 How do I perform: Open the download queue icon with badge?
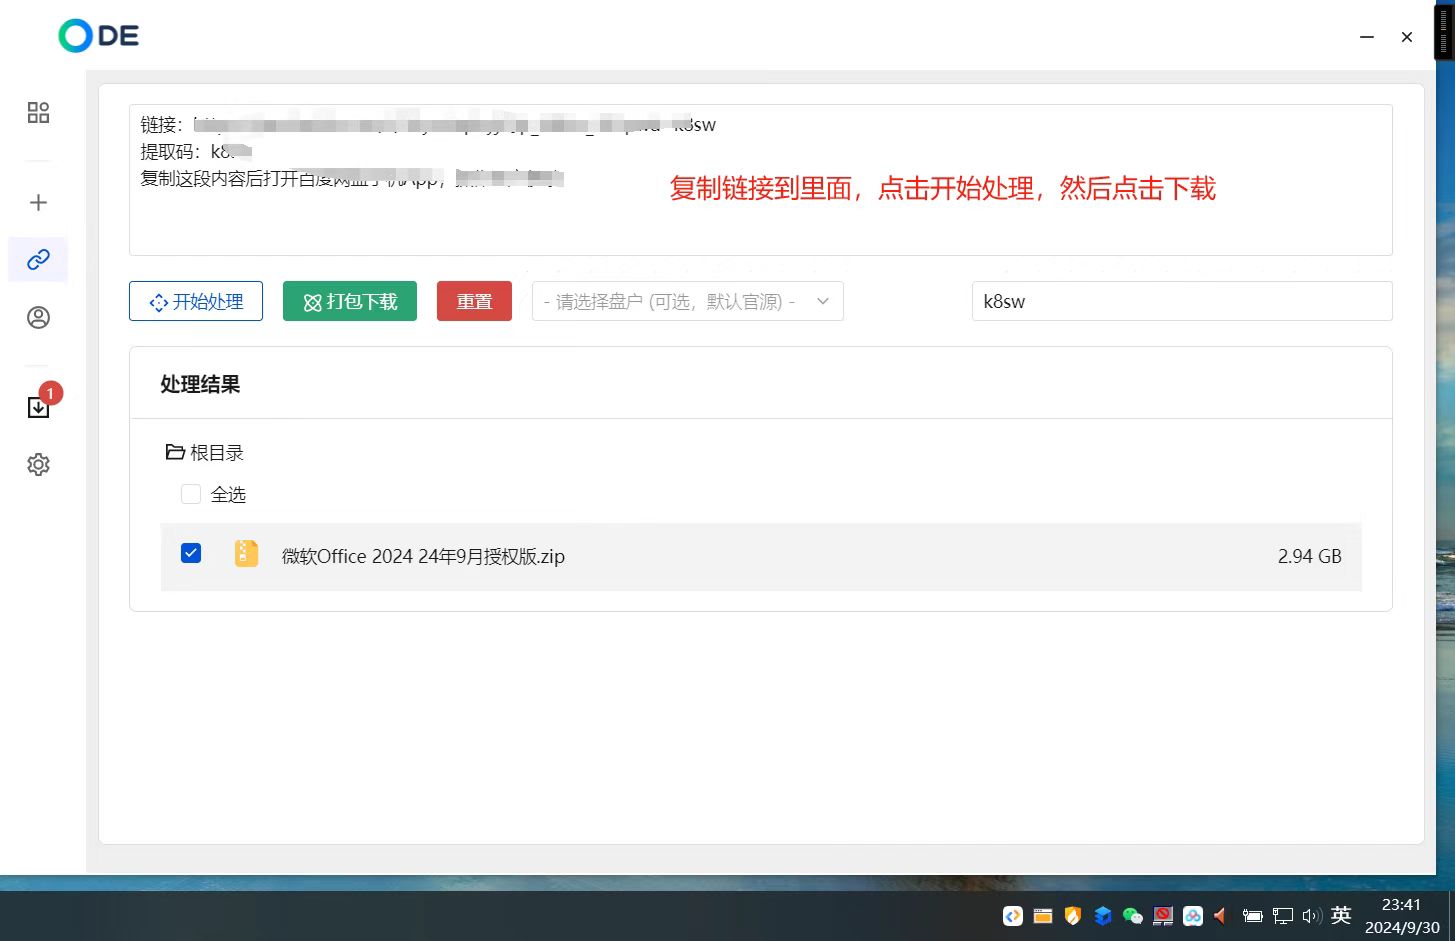38,407
